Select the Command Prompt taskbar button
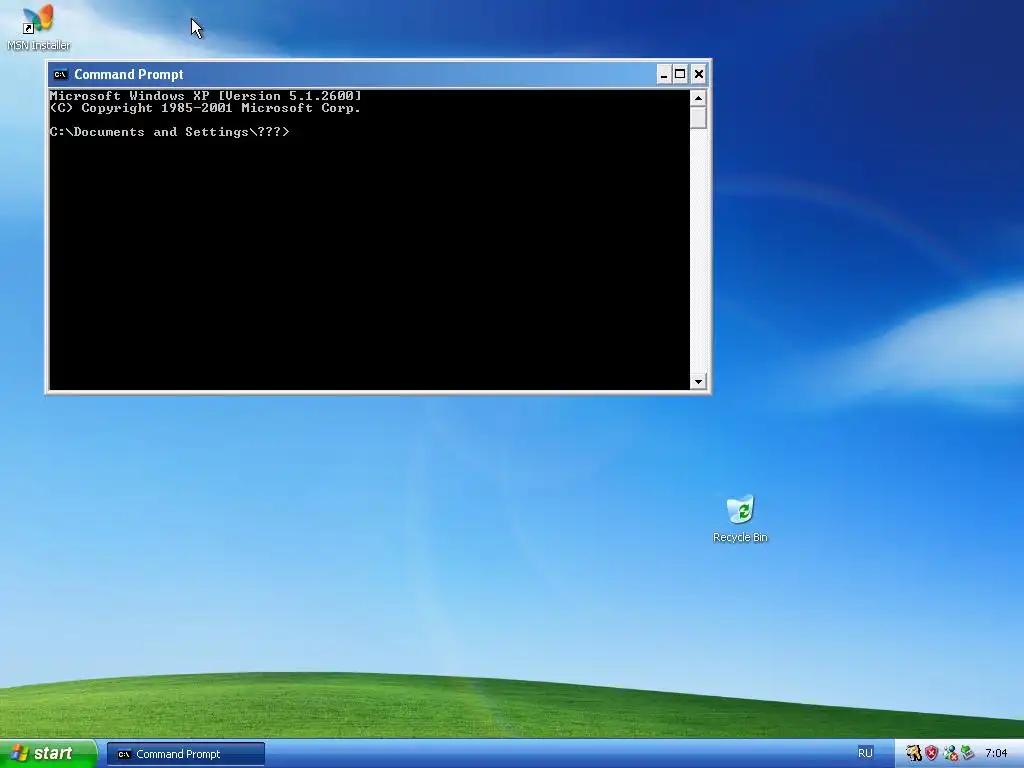1024x768 pixels. tap(186, 754)
